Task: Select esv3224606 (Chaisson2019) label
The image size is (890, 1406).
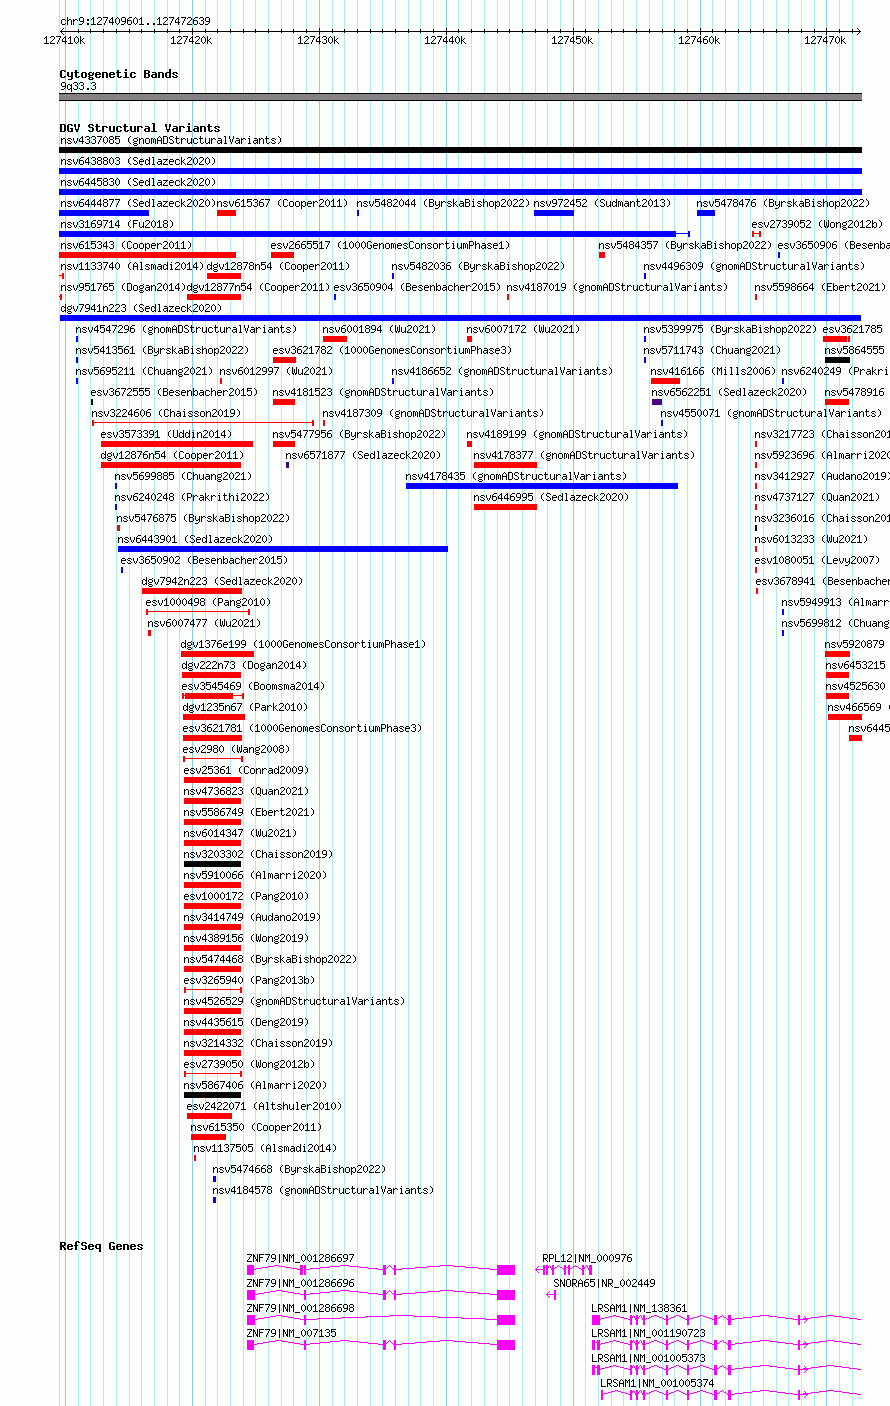Action: pos(166,413)
